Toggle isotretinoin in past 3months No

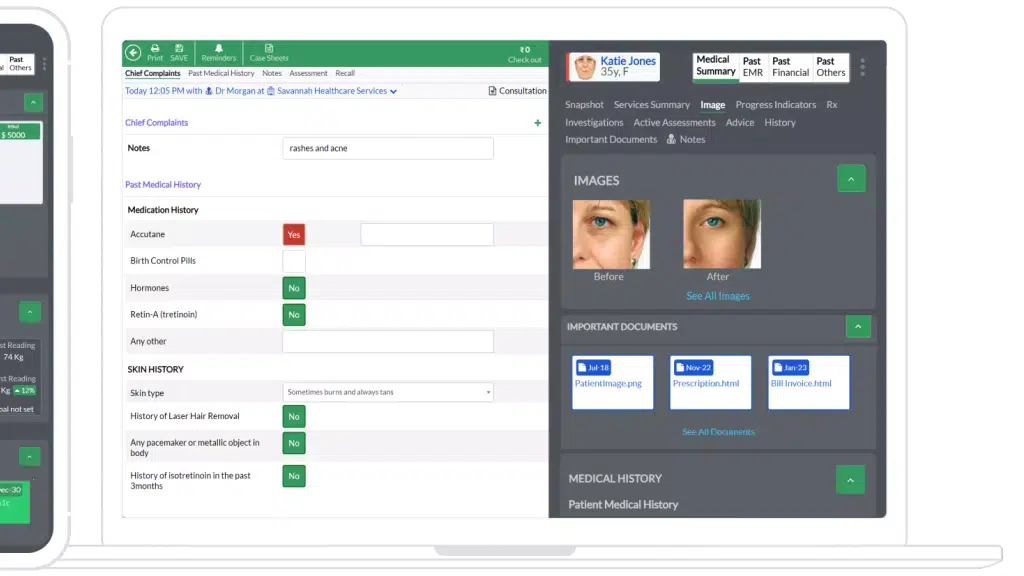click(294, 476)
